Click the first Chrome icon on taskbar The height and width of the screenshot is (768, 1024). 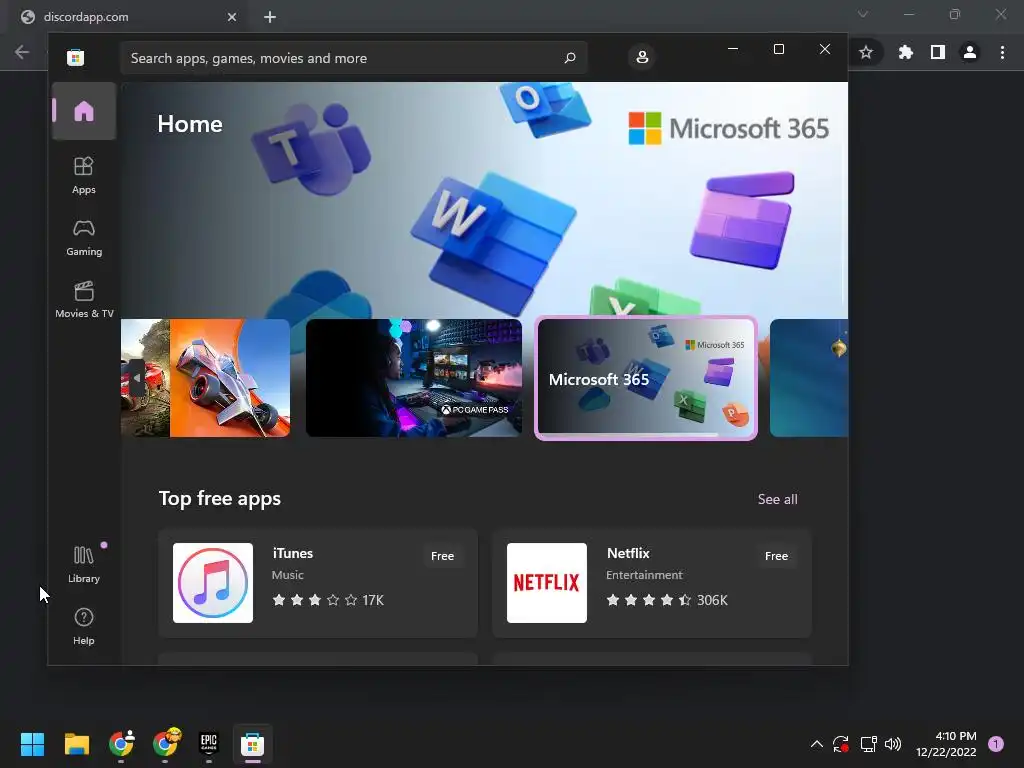pyautogui.click(x=121, y=743)
